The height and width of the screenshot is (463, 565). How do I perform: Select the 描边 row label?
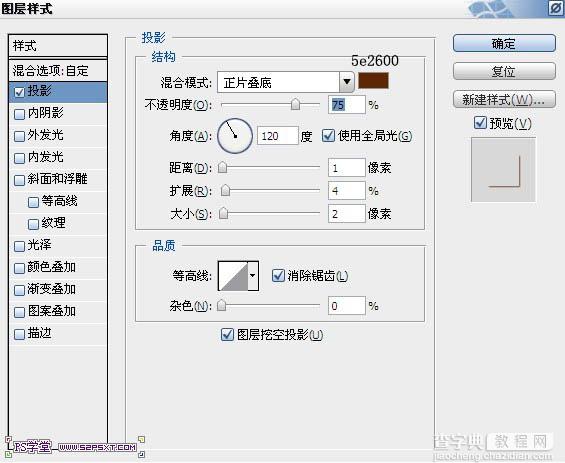coord(40,333)
